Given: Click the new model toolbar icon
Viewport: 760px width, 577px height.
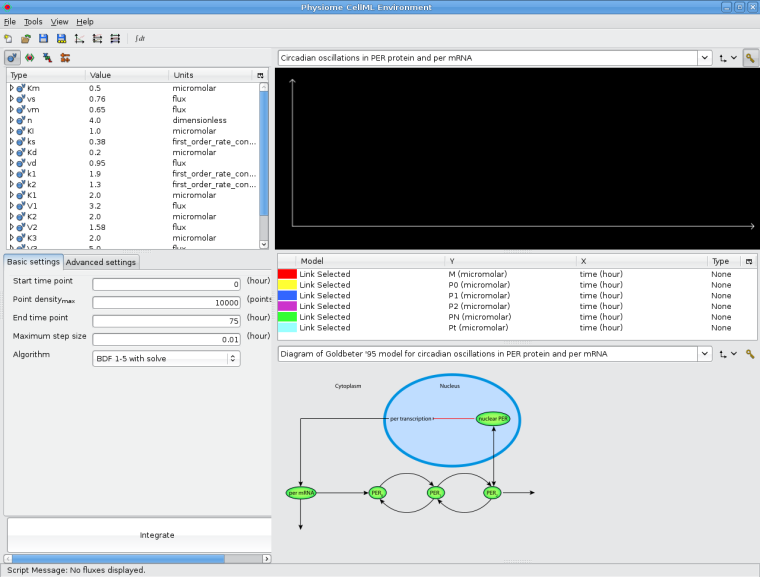Looking at the screenshot, I should click(x=8, y=39).
